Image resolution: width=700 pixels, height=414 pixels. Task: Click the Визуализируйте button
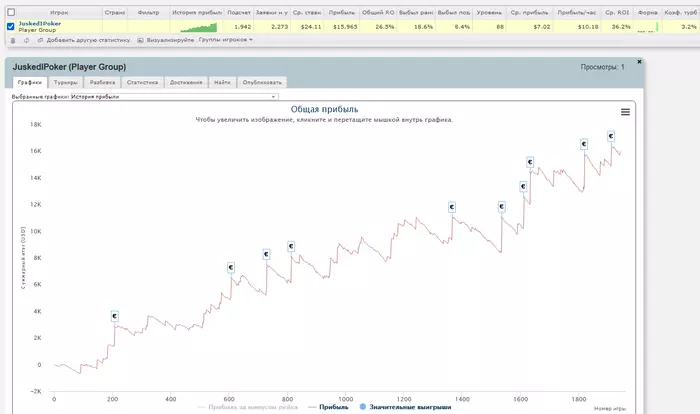[x=170, y=40]
